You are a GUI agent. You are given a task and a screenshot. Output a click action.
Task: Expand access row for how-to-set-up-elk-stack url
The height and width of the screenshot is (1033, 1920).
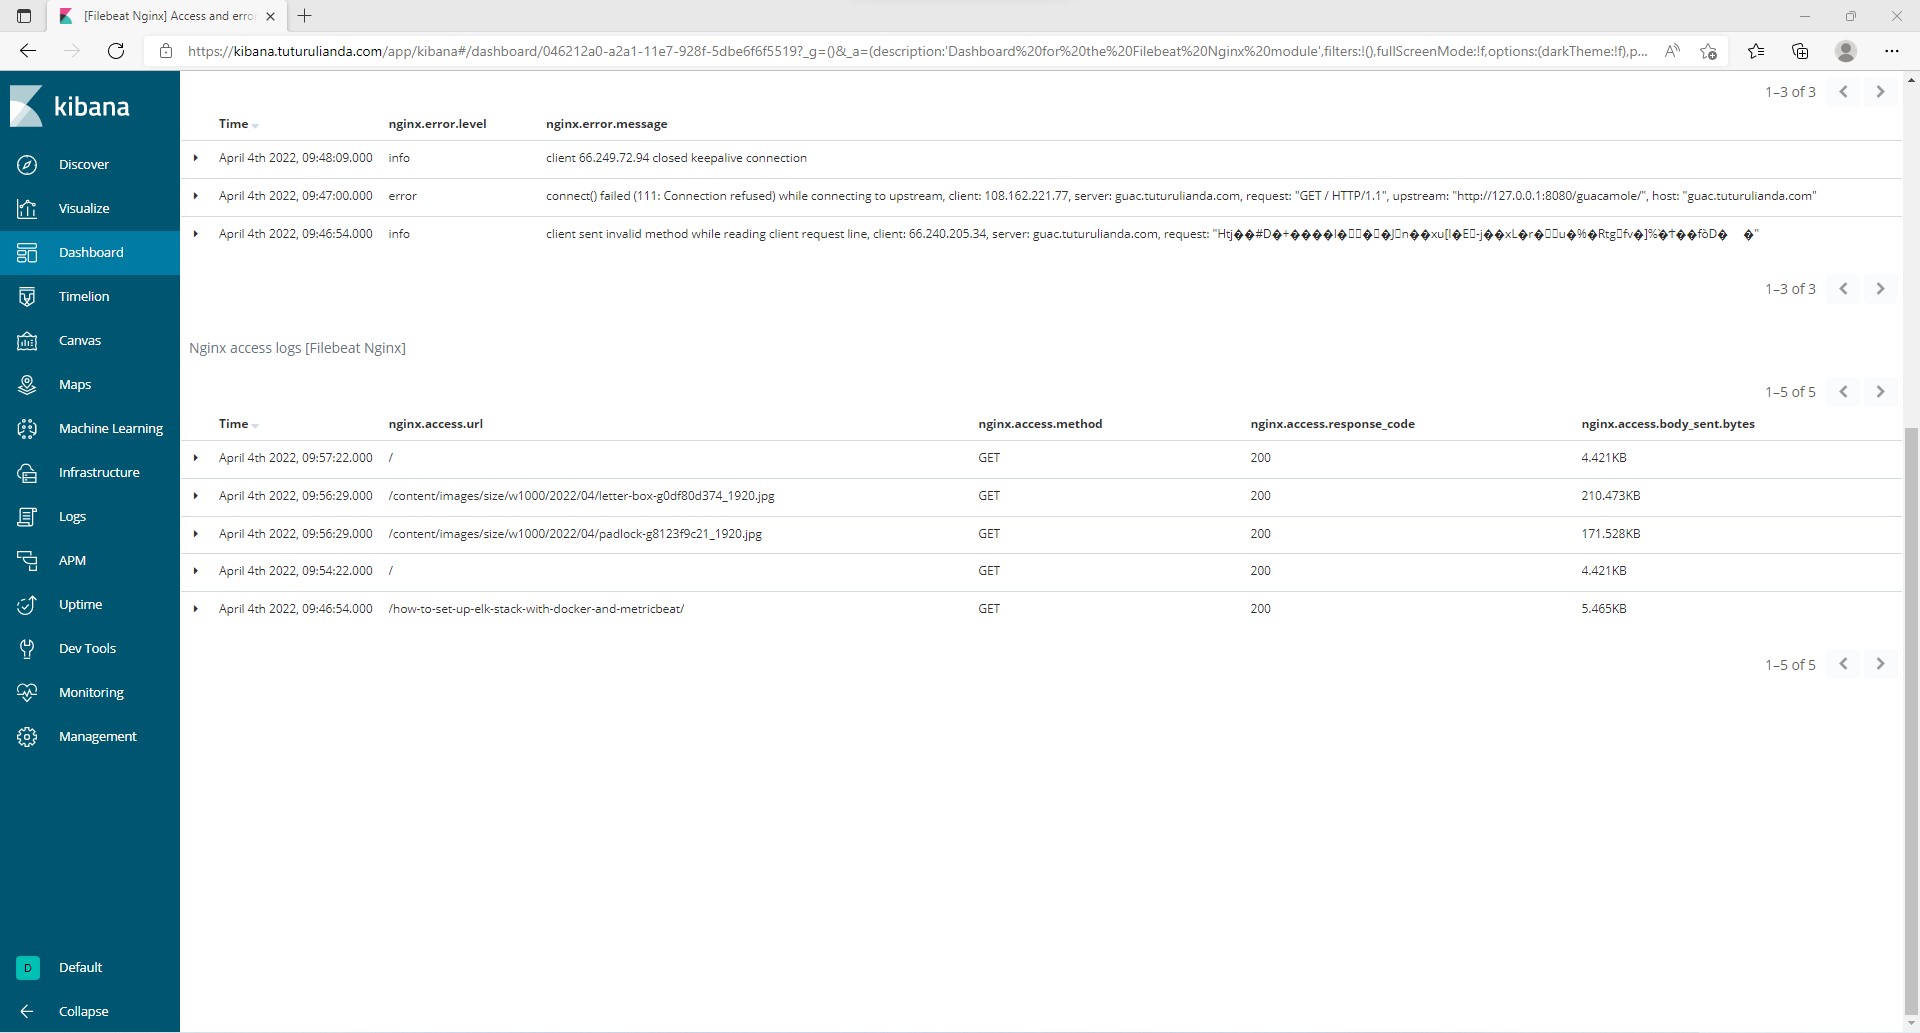pos(196,609)
